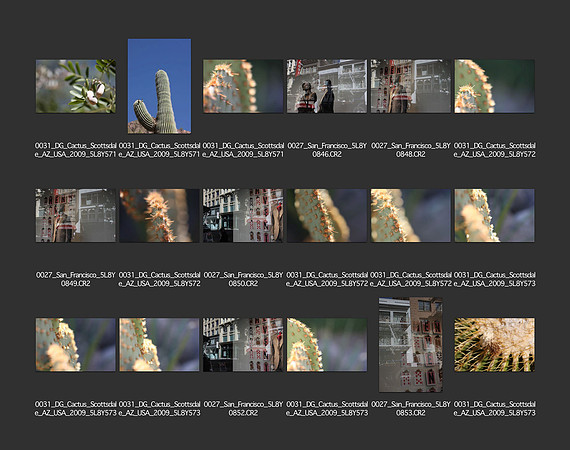Select the golden barrel cactus spines thumbnail
The height and width of the screenshot is (450, 570).
[494, 345]
